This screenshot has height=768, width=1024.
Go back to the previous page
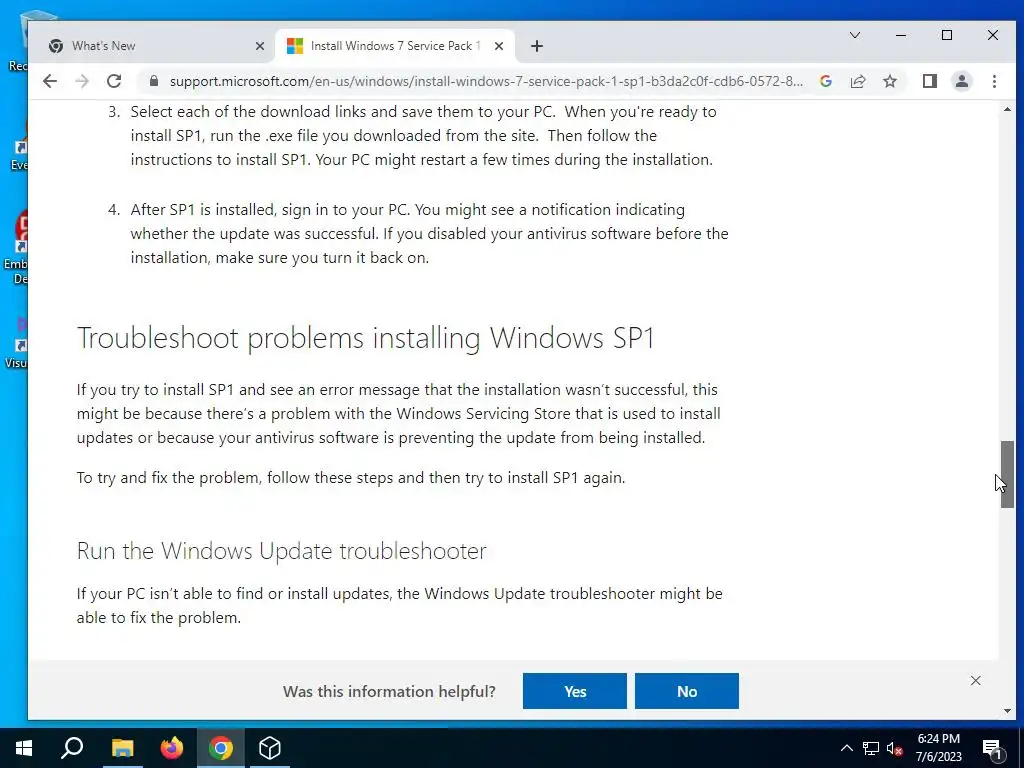click(x=50, y=81)
